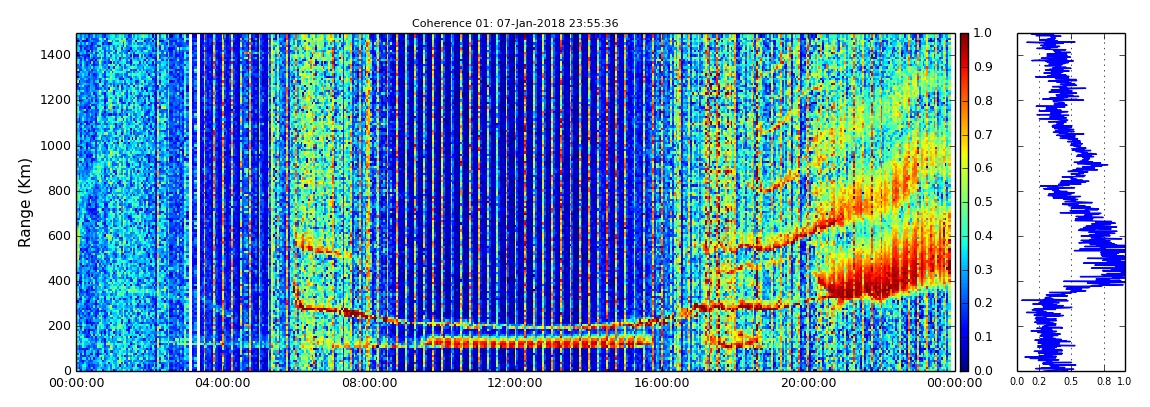This screenshot has width=1150, height=407.
Task: Click the 0.8 label under the profile plot
Action: (1105, 382)
